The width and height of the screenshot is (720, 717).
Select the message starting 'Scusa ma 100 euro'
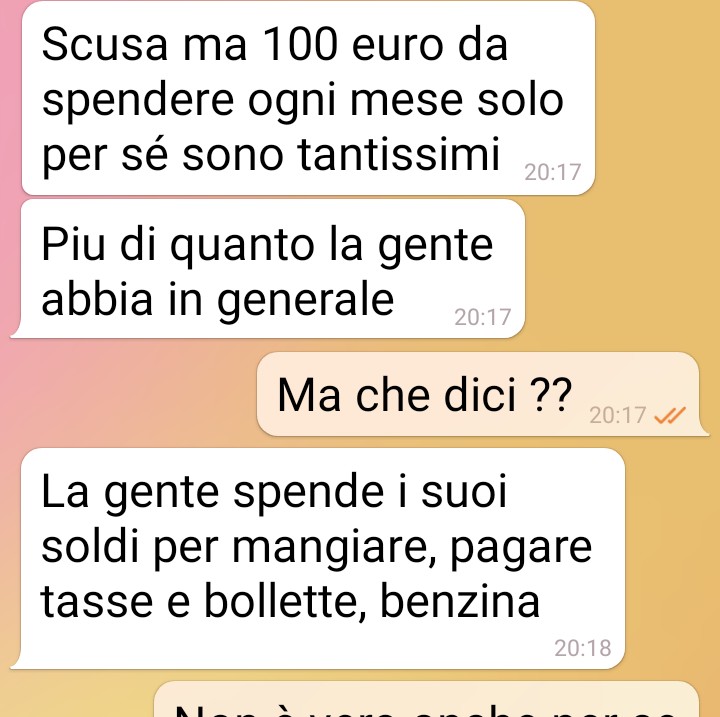click(308, 98)
